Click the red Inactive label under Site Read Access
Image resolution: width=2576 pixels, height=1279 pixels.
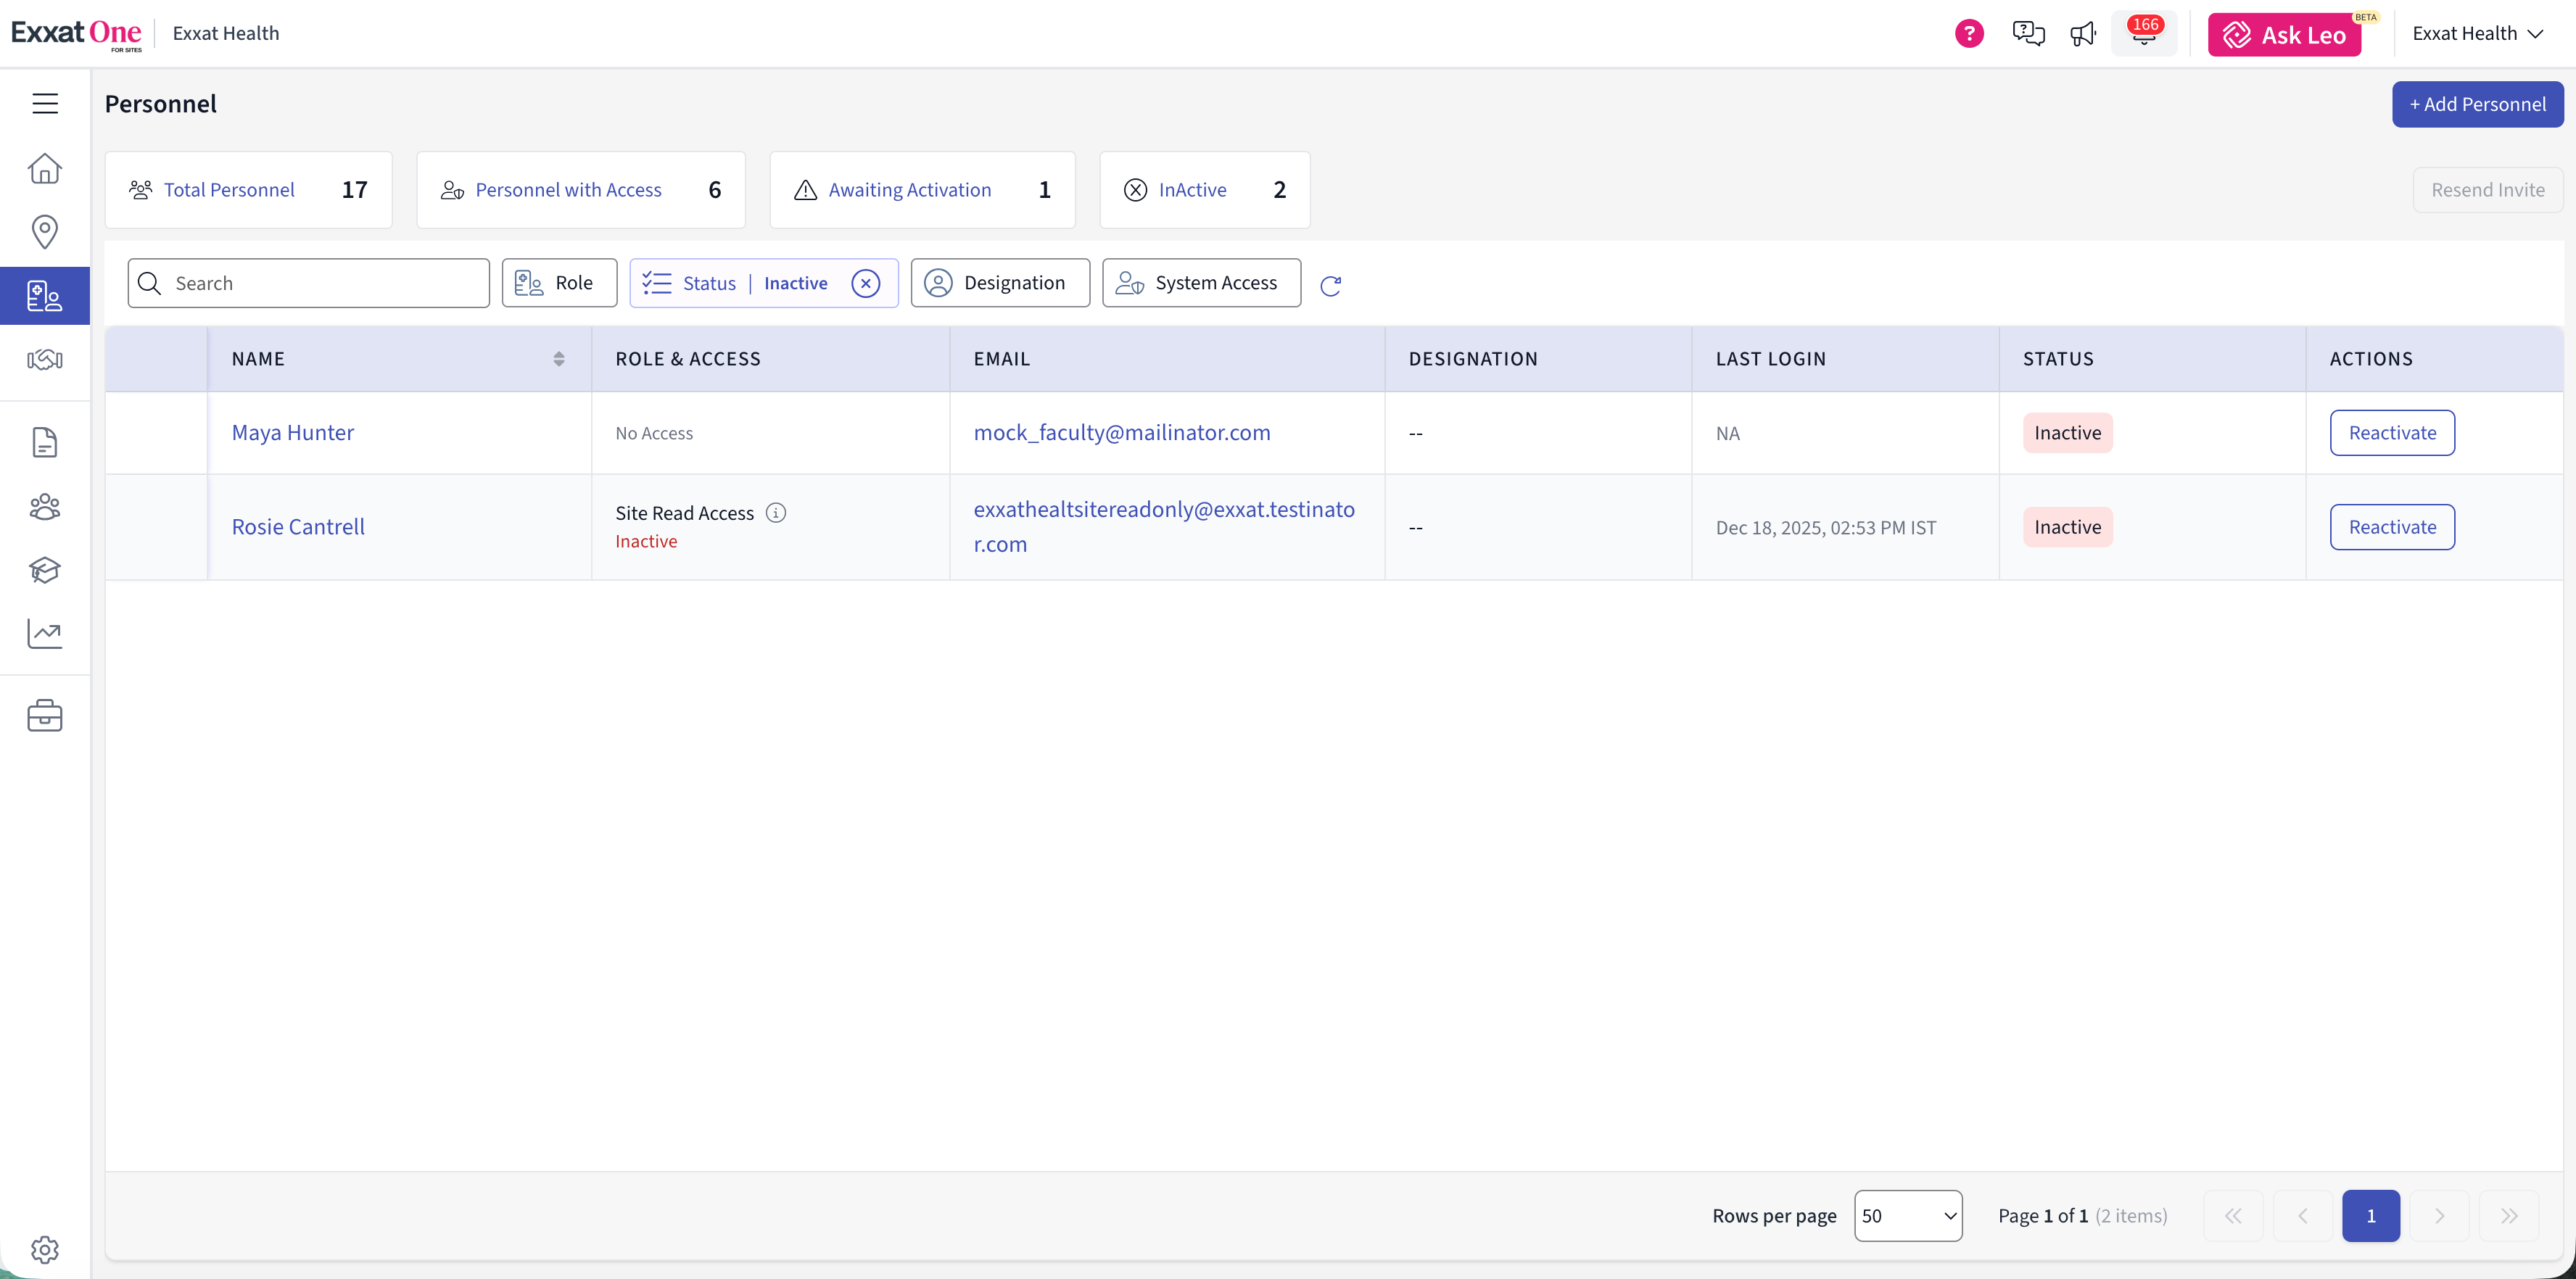click(x=646, y=541)
